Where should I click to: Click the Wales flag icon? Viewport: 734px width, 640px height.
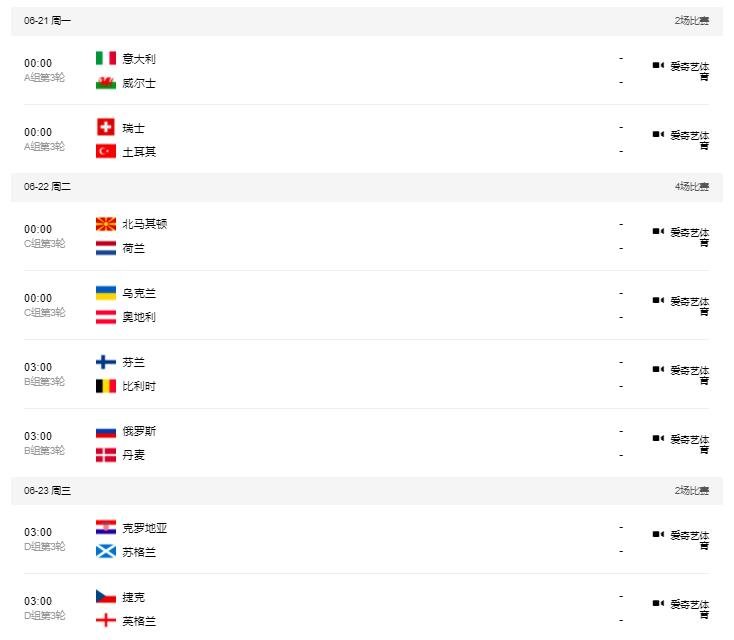point(105,83)
